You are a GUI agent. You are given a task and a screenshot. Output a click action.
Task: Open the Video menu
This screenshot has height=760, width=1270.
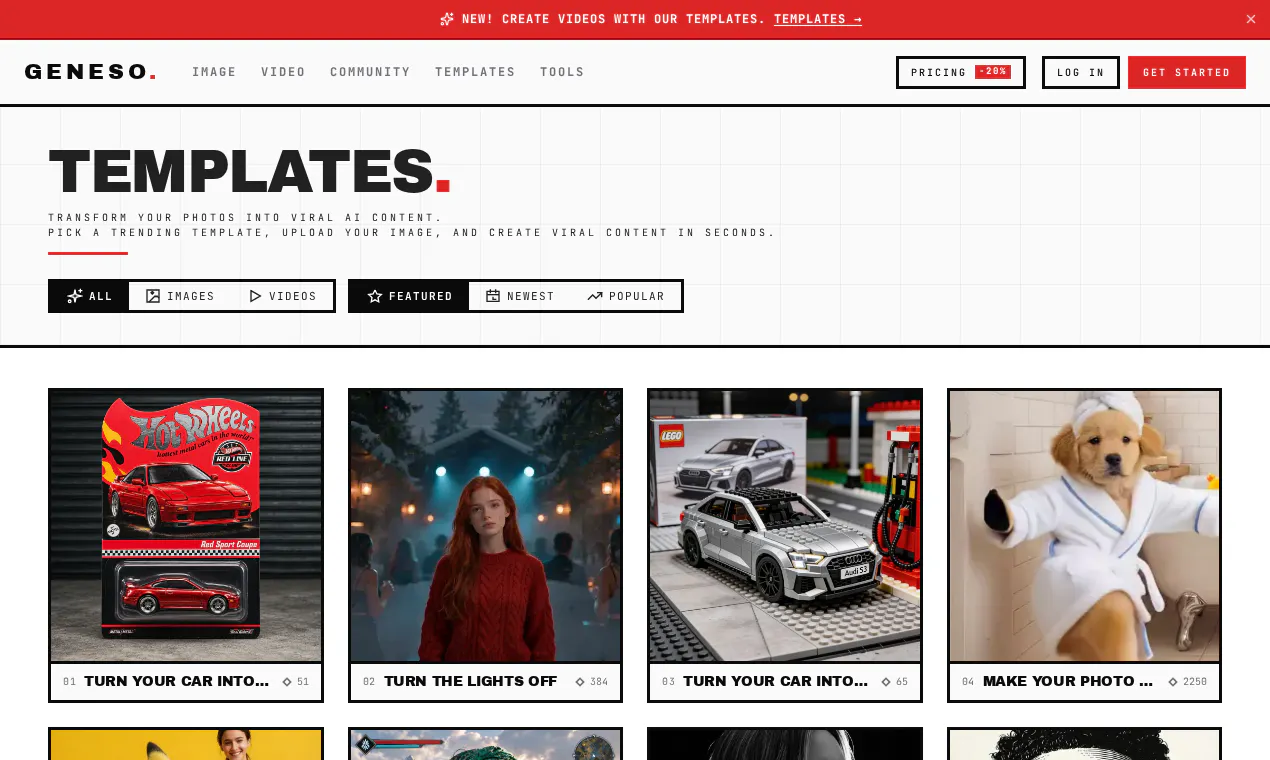pyautogui.click(x=283, y=72)
